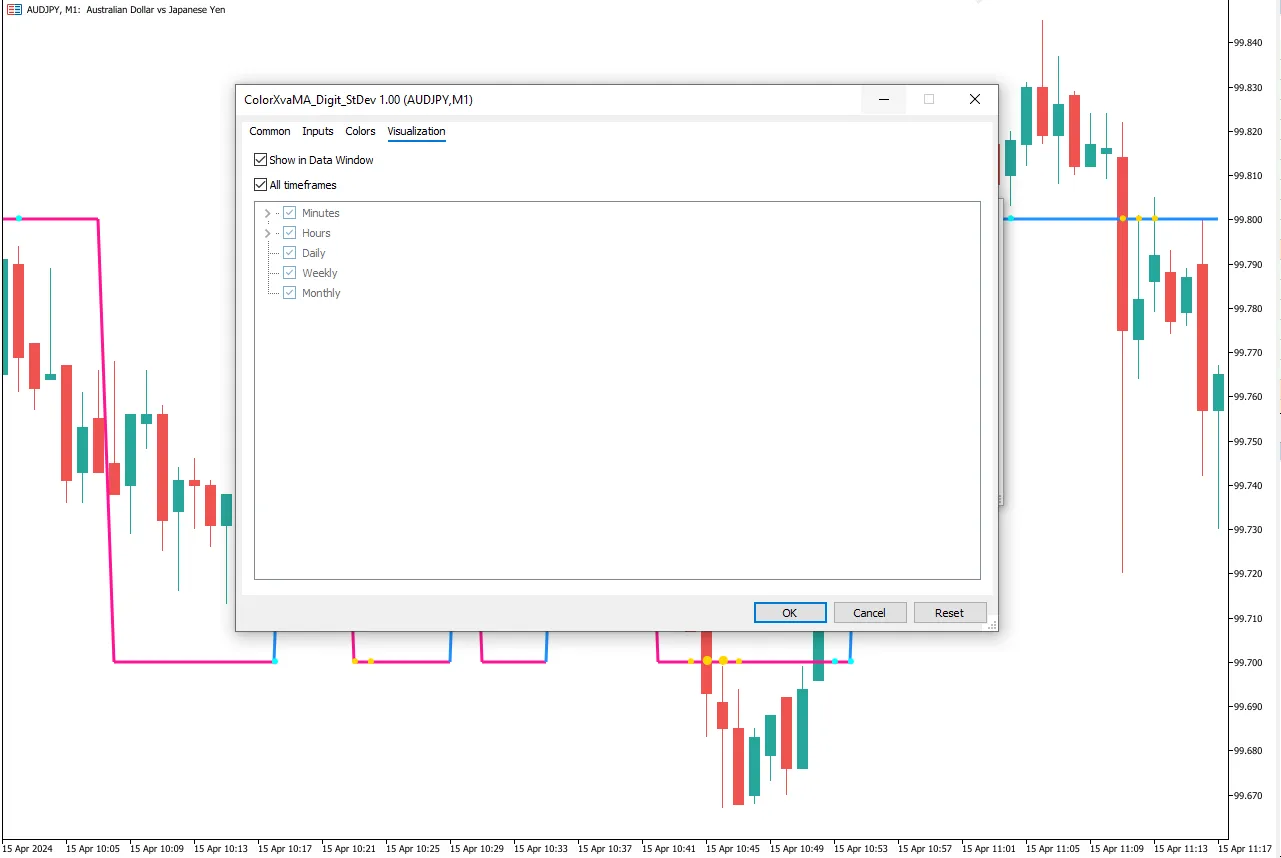
Task: Toggle Show in Data Window checkbox
Action: tap(260, 160)
